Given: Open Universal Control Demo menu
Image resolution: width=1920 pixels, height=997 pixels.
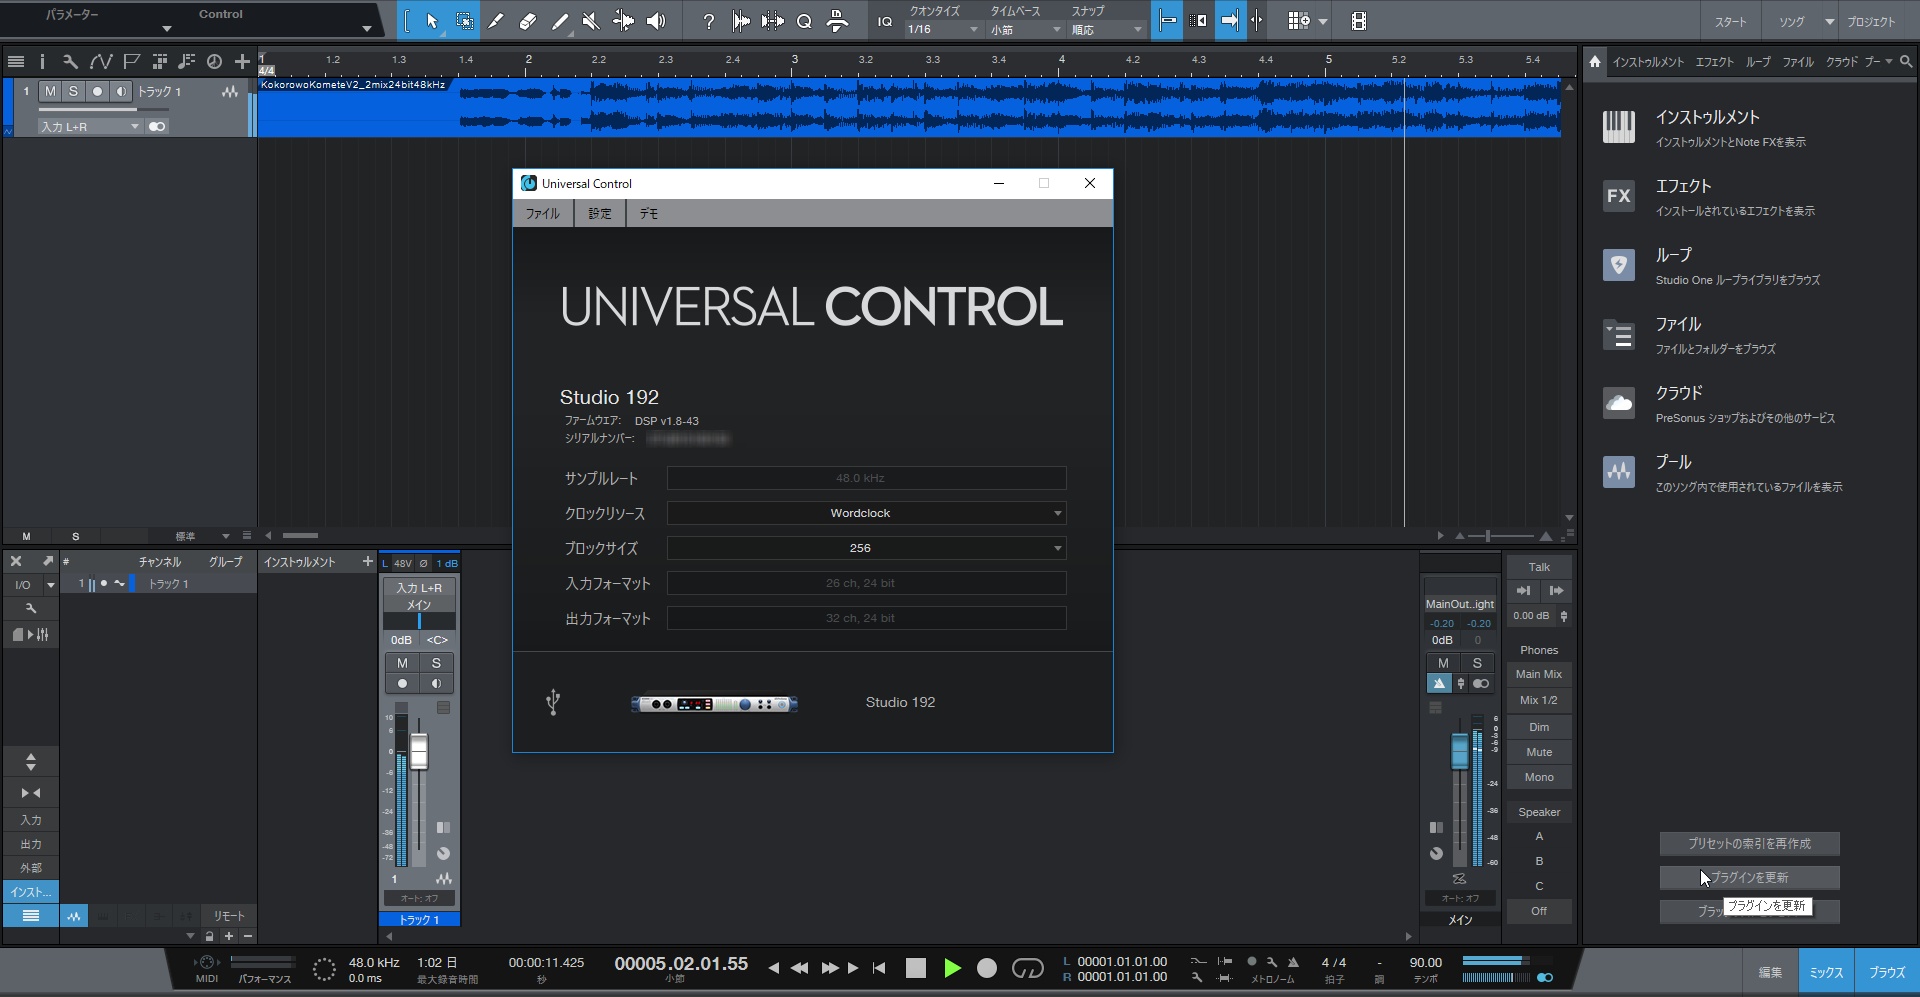Looking at the screenshot, I should (649, 213).
